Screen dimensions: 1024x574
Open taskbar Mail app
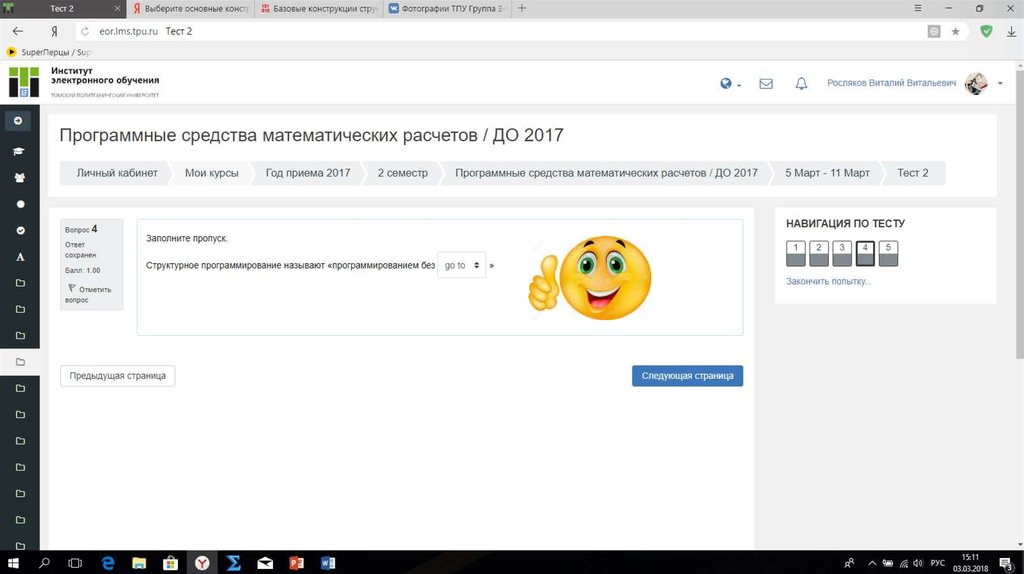coord(265,562)
